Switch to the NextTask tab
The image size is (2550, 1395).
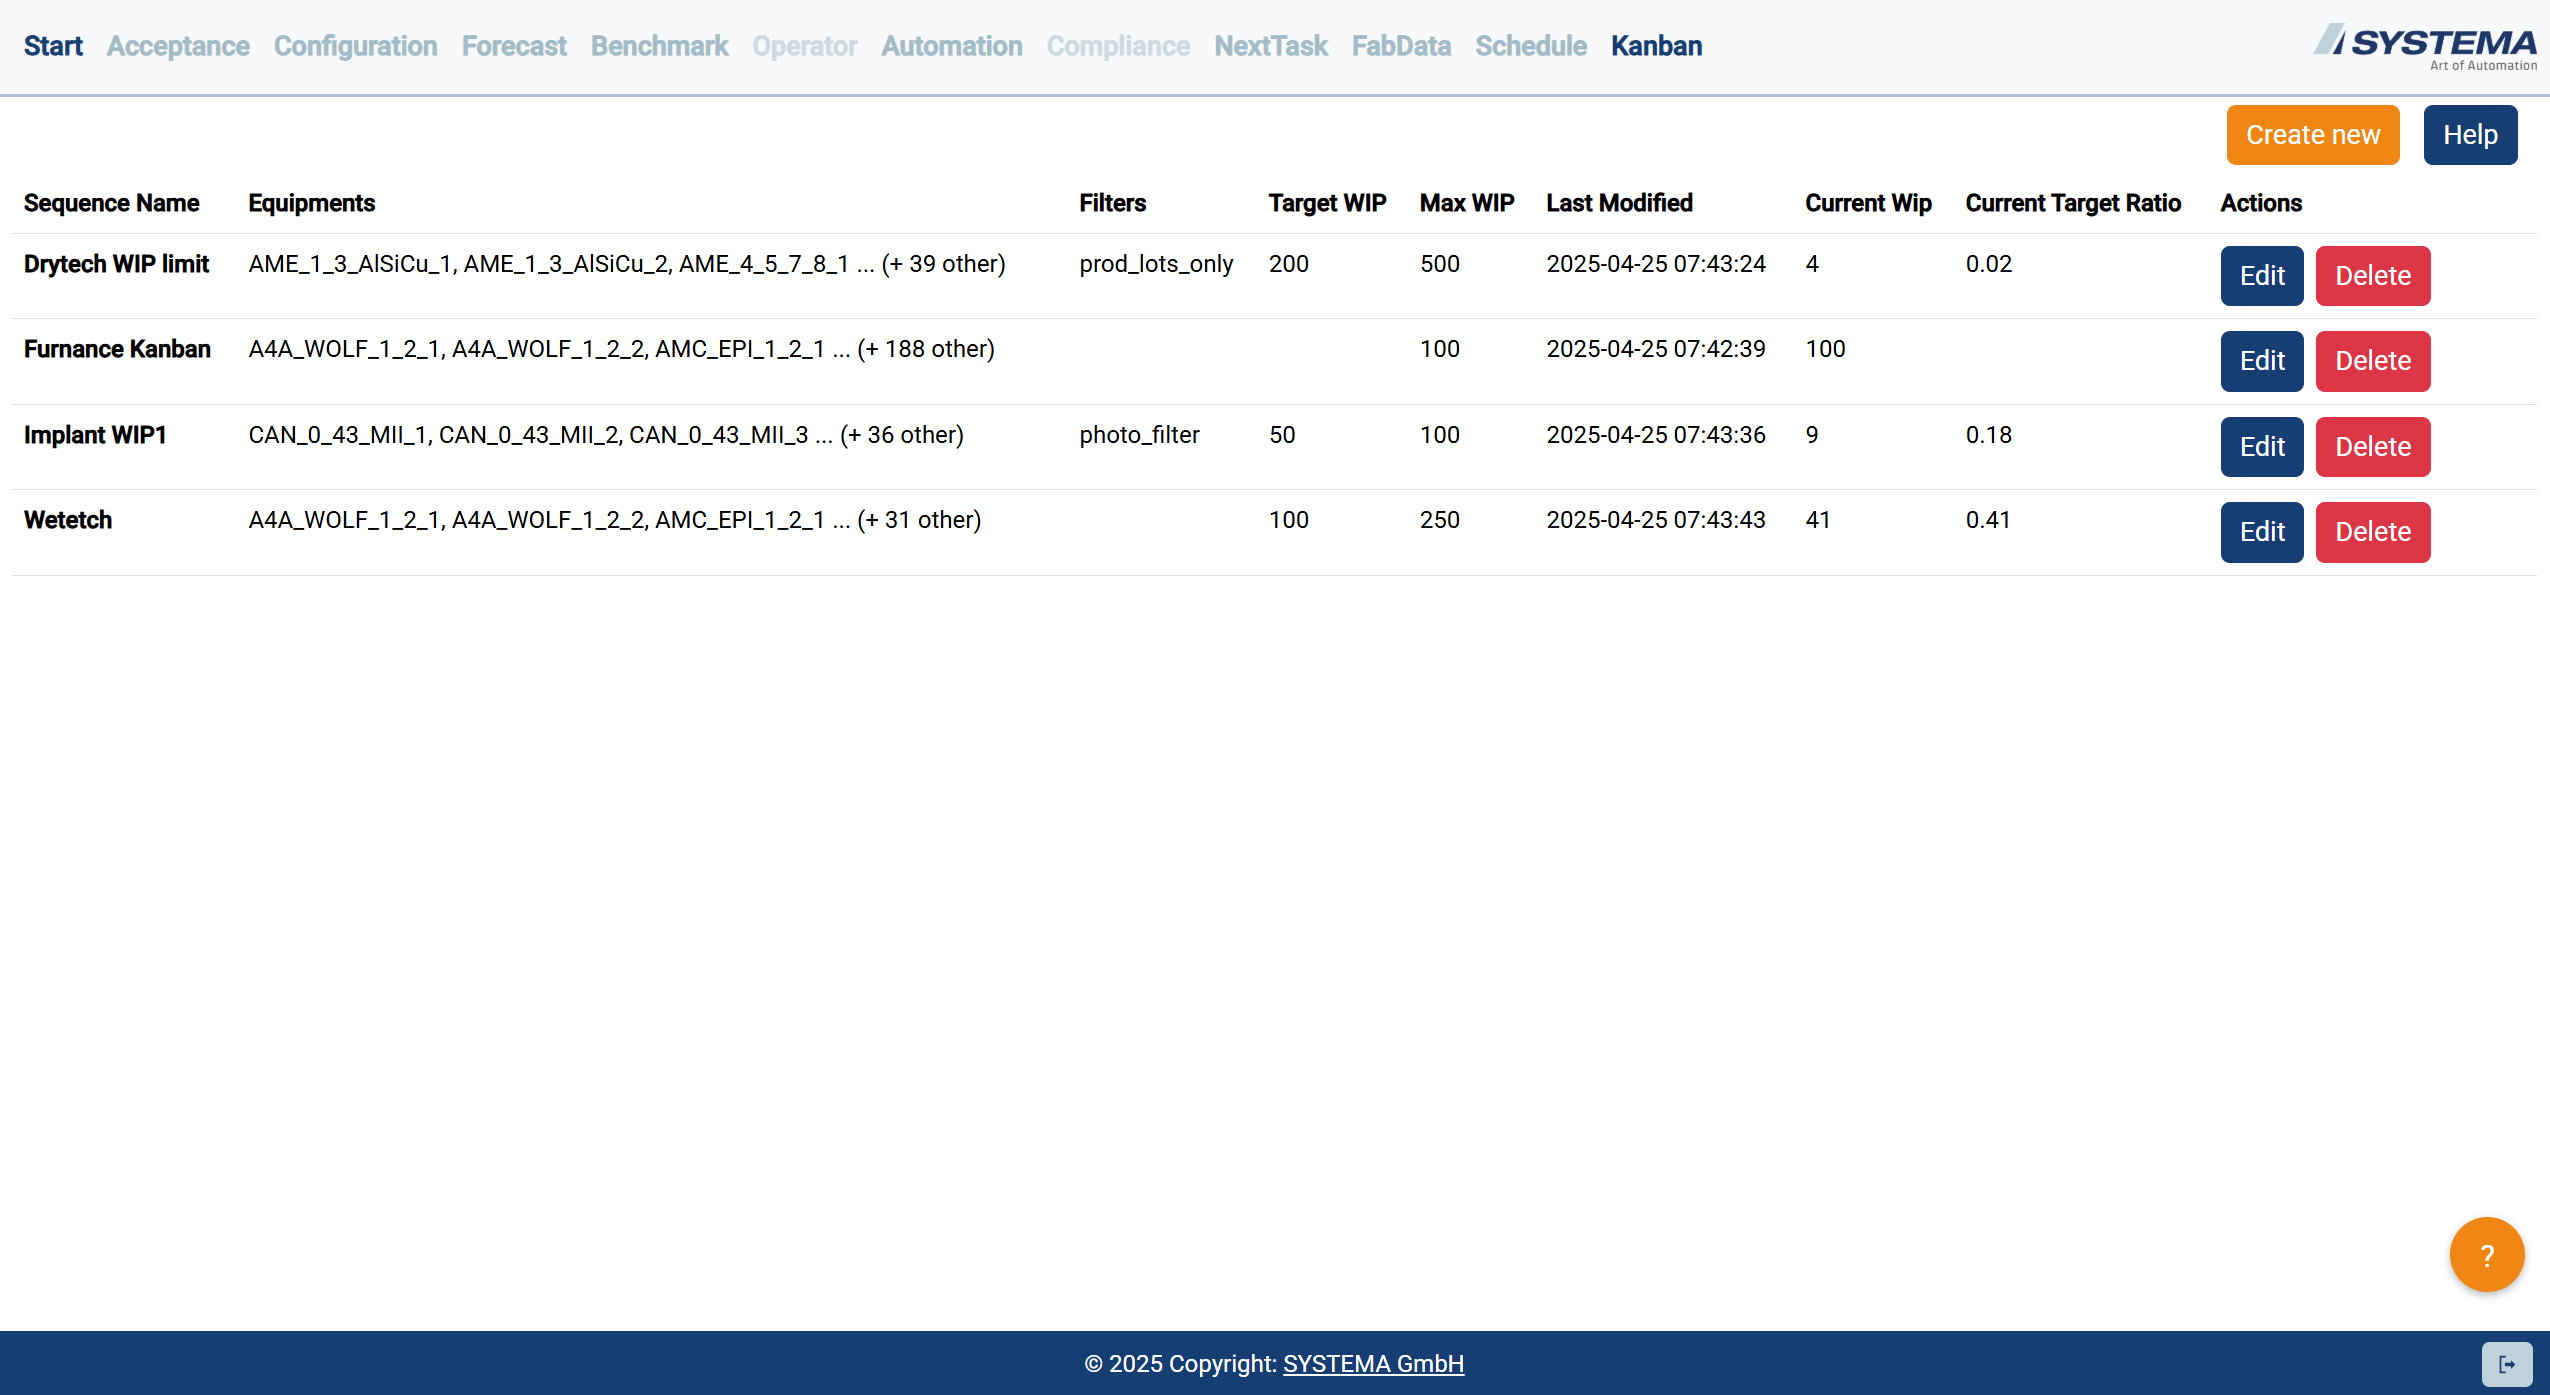point(1270,46)
